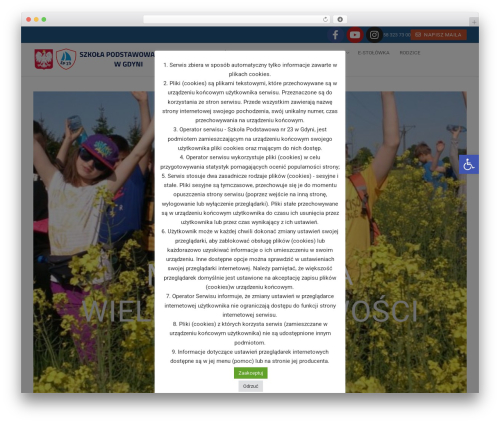This screenshot has height=423, width=500.
Task: Click cookie policy point 9 about Informacje dotyczące ustawień
Action: pyautogui.click(x=250, y=356)
